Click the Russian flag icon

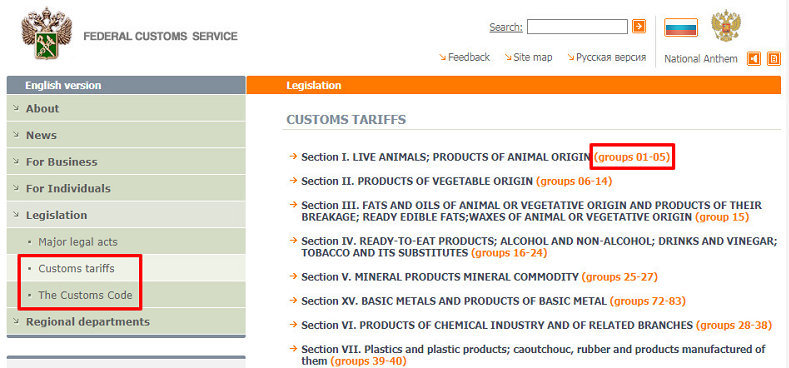coord(681,27)
